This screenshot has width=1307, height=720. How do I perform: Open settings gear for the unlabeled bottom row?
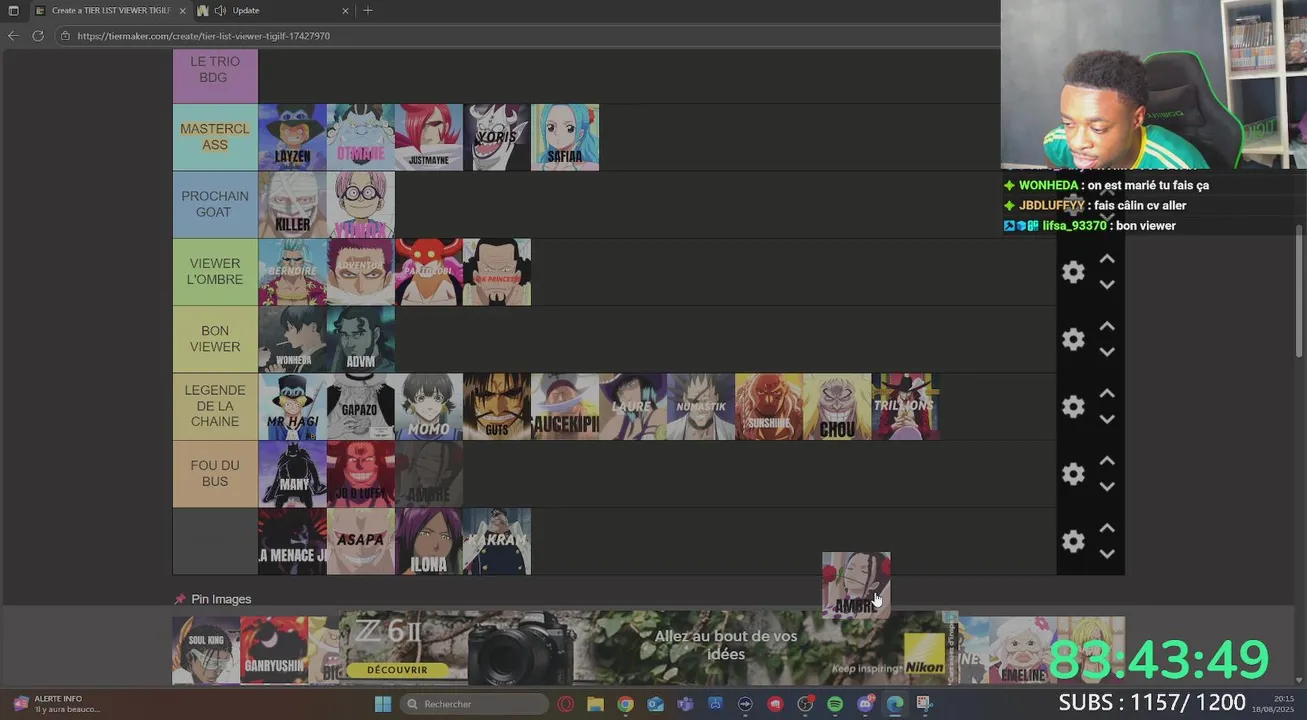pos(1073,541)
